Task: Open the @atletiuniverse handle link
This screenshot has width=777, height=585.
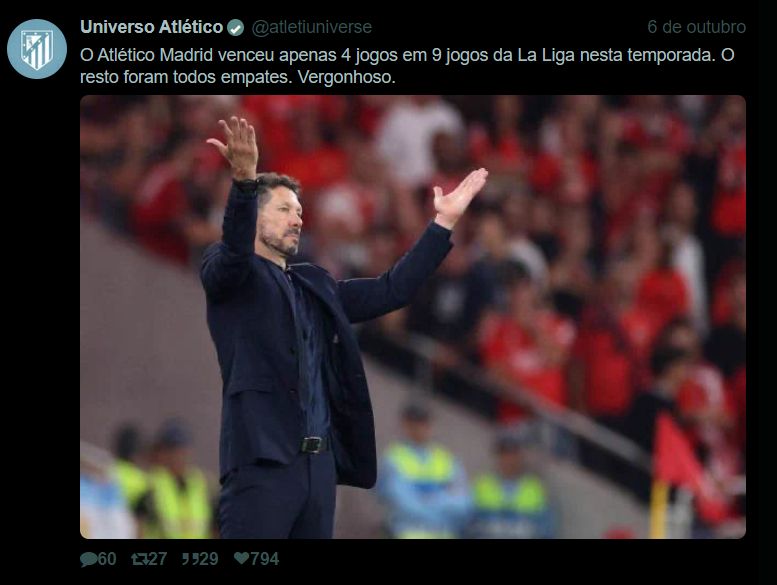Action: click(312, 27)
